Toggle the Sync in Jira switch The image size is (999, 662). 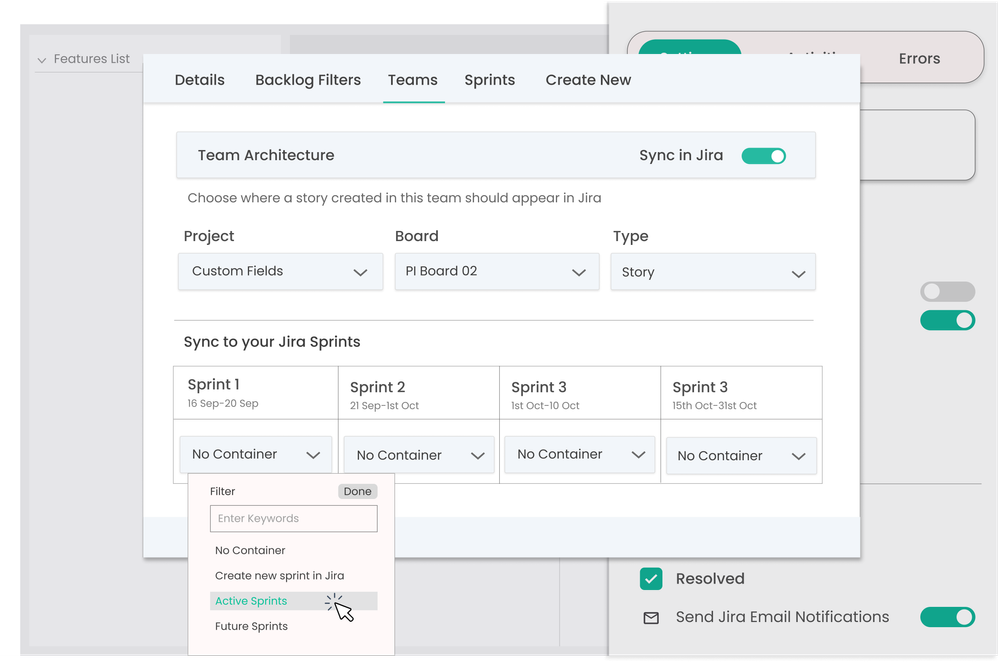point(763,156)
